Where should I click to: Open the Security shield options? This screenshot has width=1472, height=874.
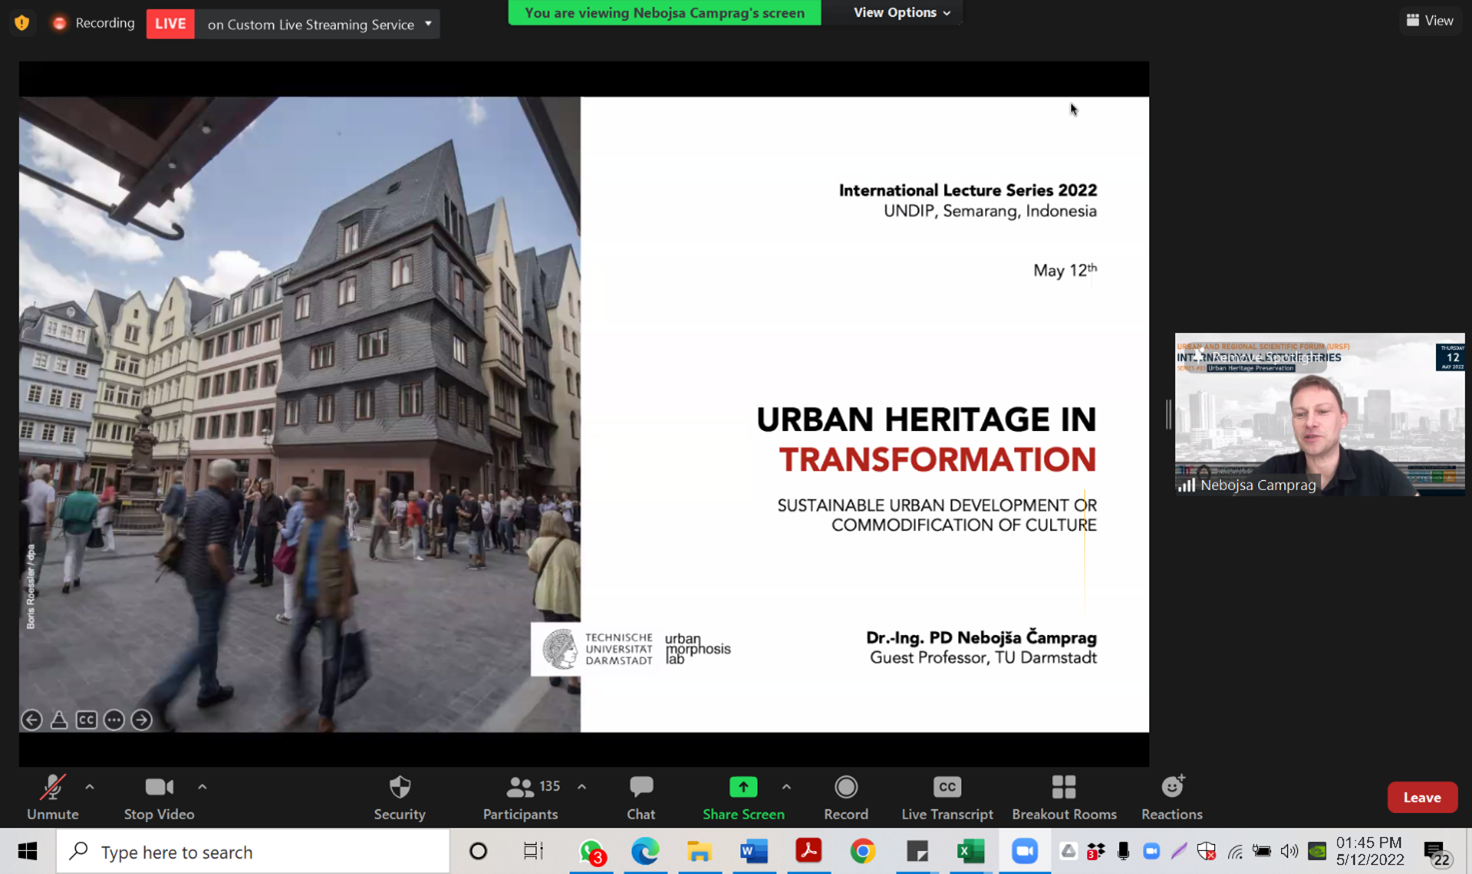(399, 797)
